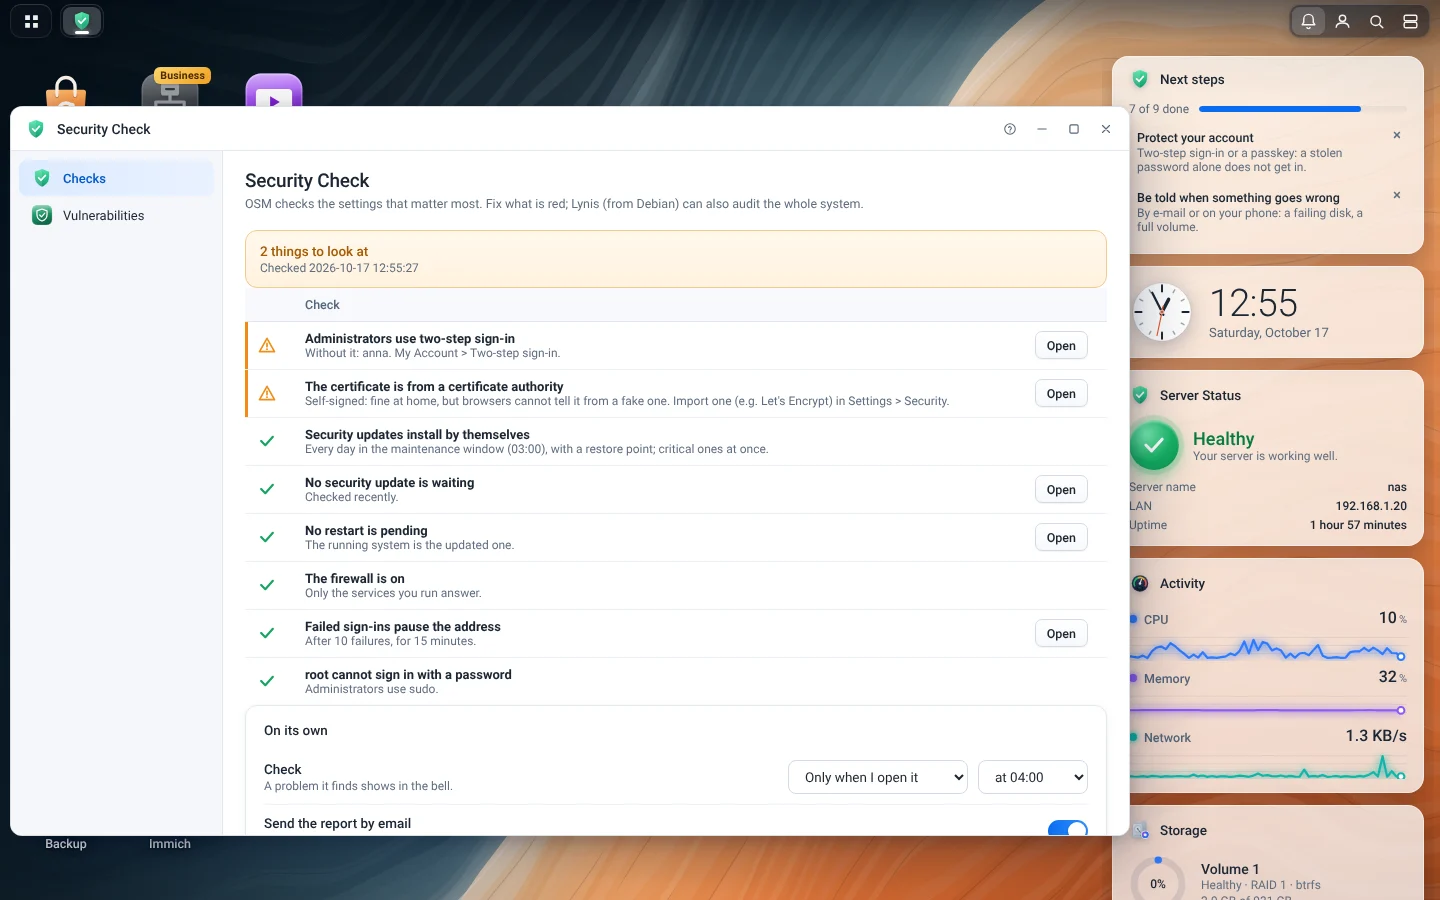The width and height of the screenshot is (1440, 900).
Task: Open the top bar search icon
Action: (x=1376, y=21)
